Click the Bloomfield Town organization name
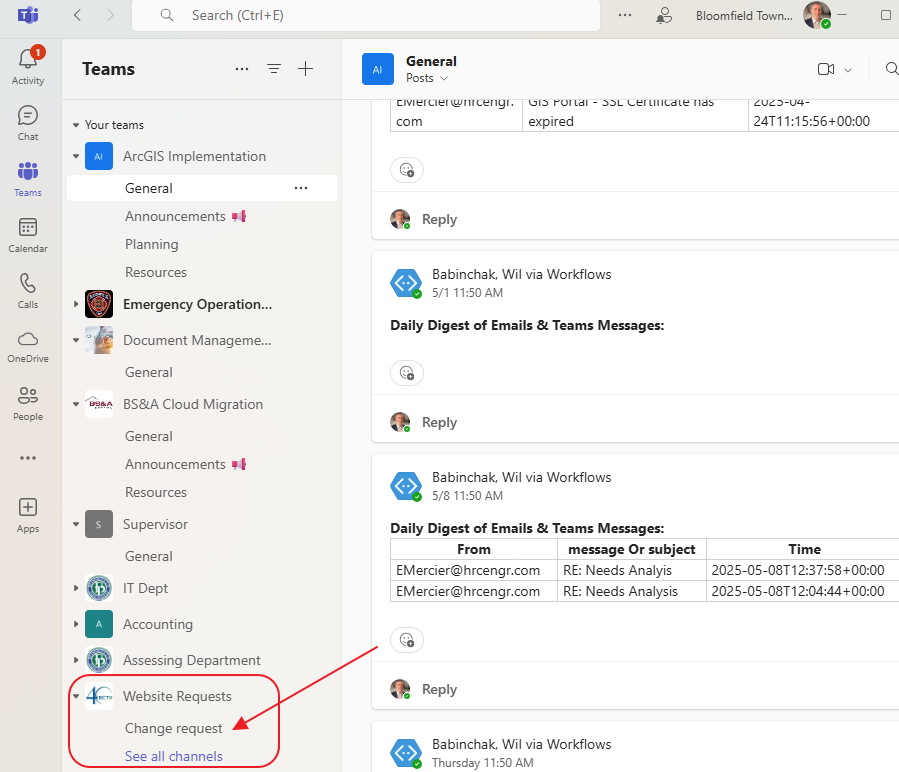Image resolution: width=899 pixels, height=772 pixels. click(744, 15)
